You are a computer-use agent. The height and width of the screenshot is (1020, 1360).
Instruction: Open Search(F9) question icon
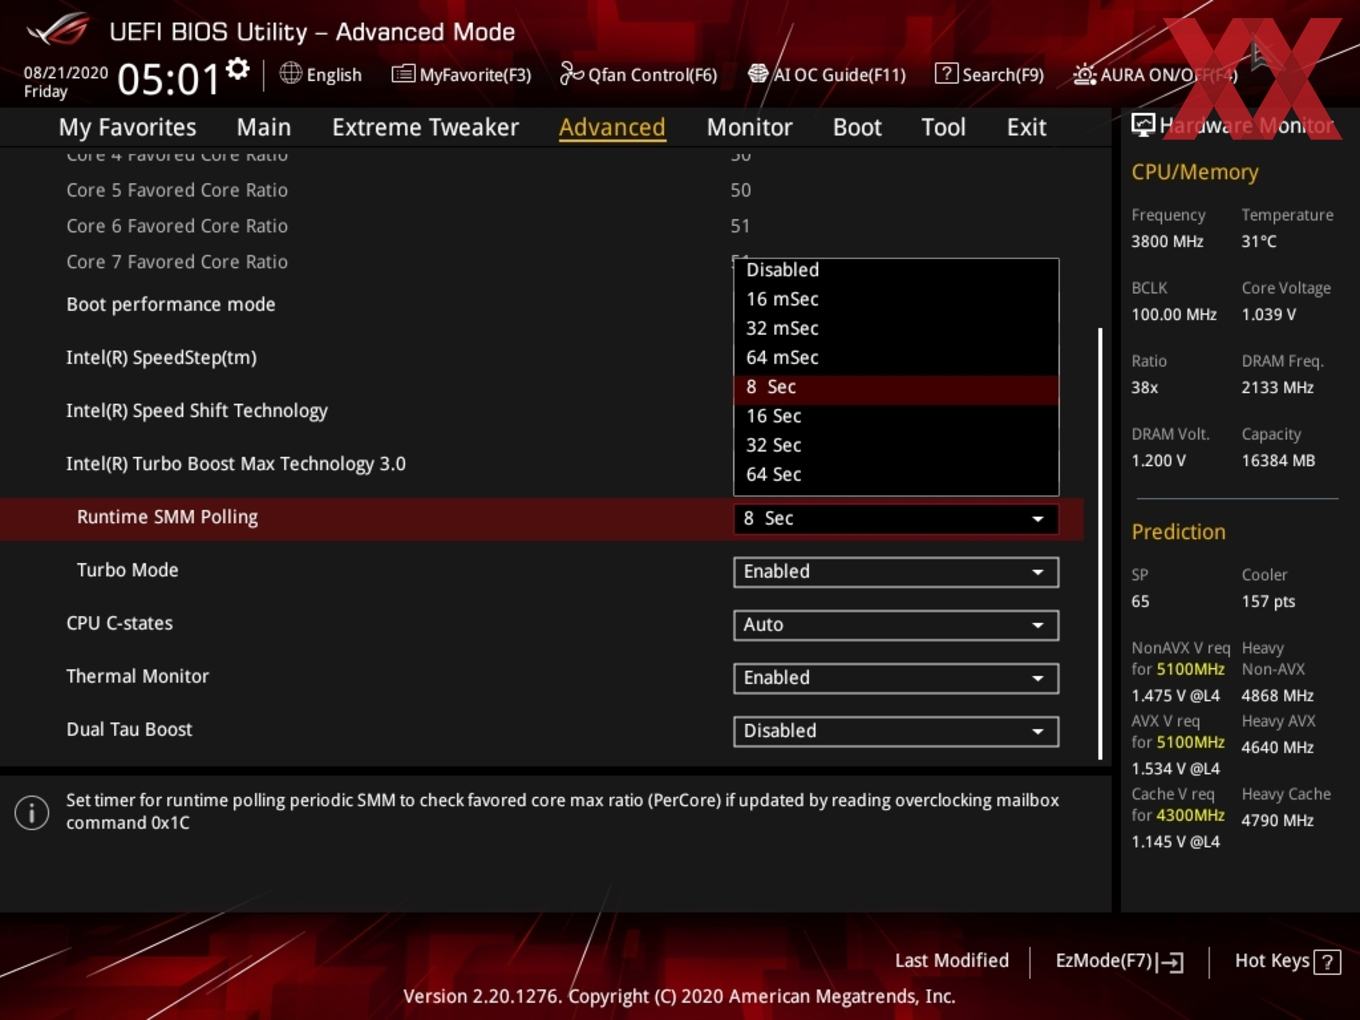point(945,73)
